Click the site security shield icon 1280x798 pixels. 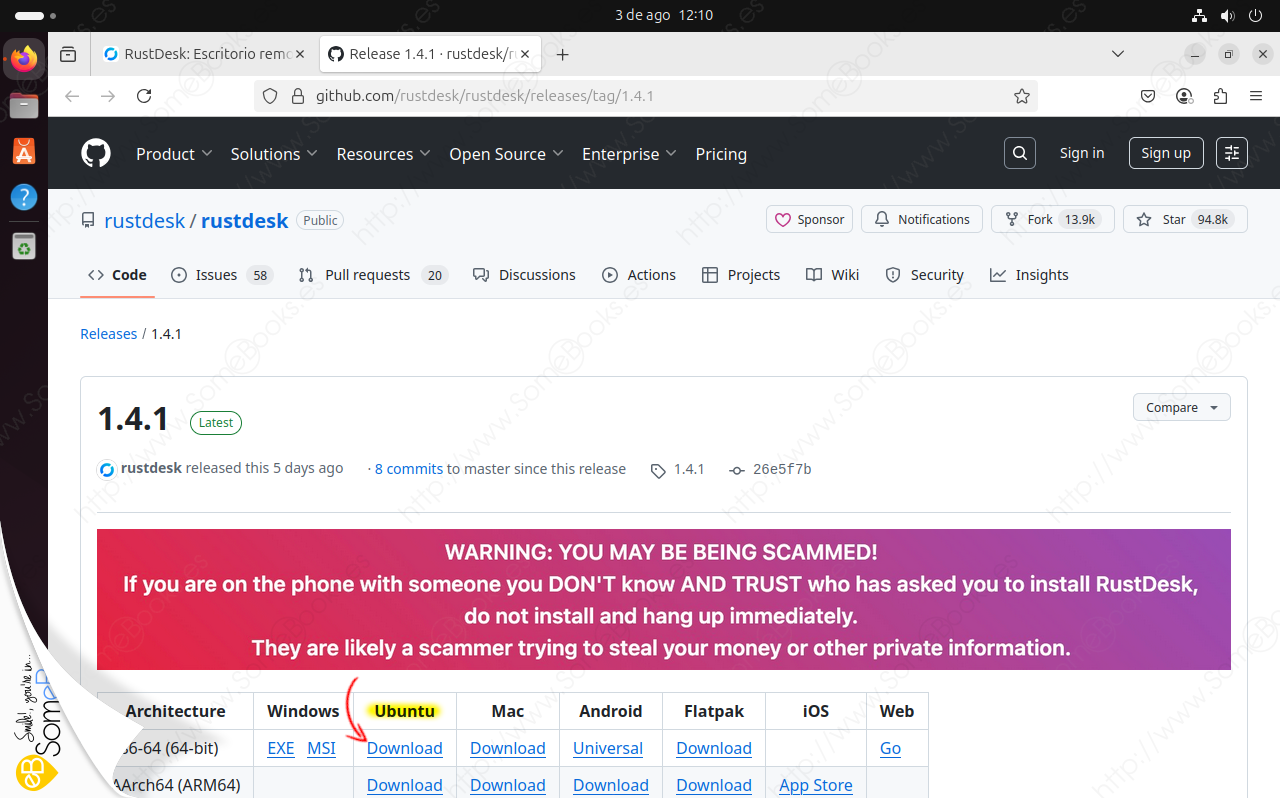[x=270, y=96]
